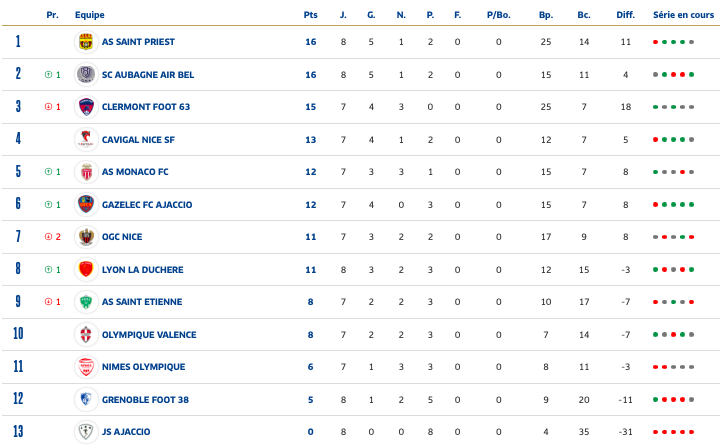Click the Grenoble Foot 38 logo
Viewport: 720px width, 446px height.
tap(85, 400)
